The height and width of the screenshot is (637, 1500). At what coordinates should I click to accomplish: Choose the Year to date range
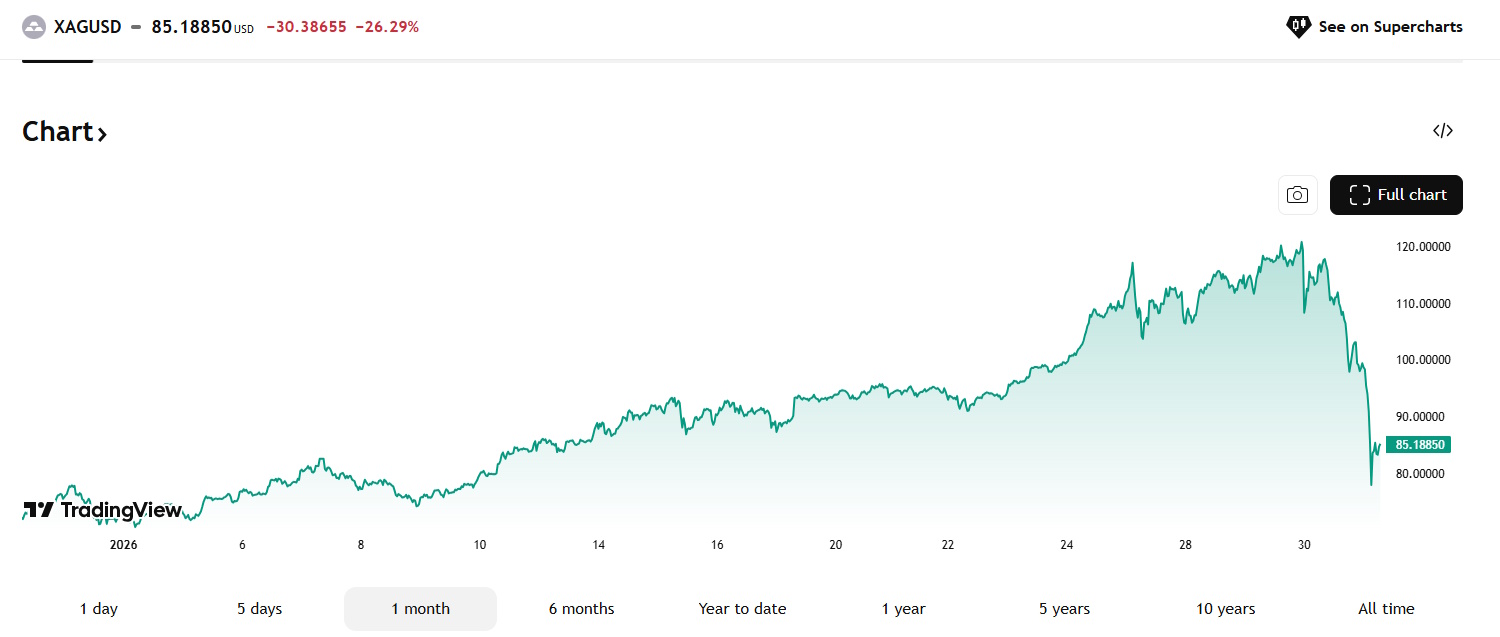[x=742, y=609]
